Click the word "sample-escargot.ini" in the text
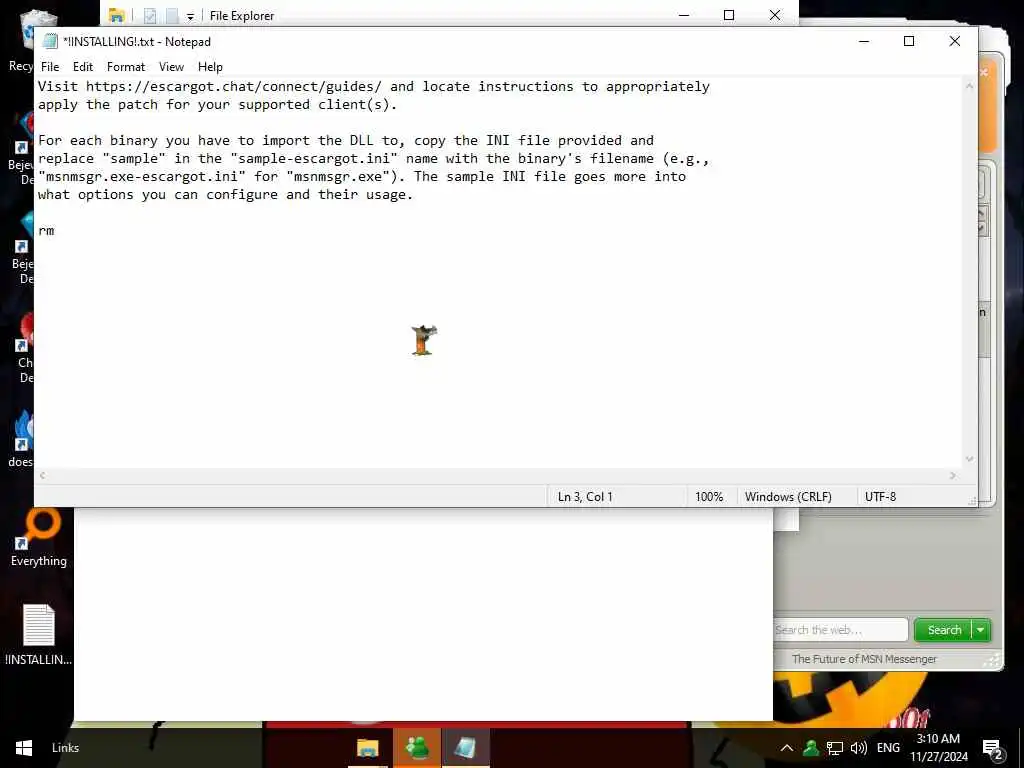Screen dimensions: 1024x768 [314, 158]
